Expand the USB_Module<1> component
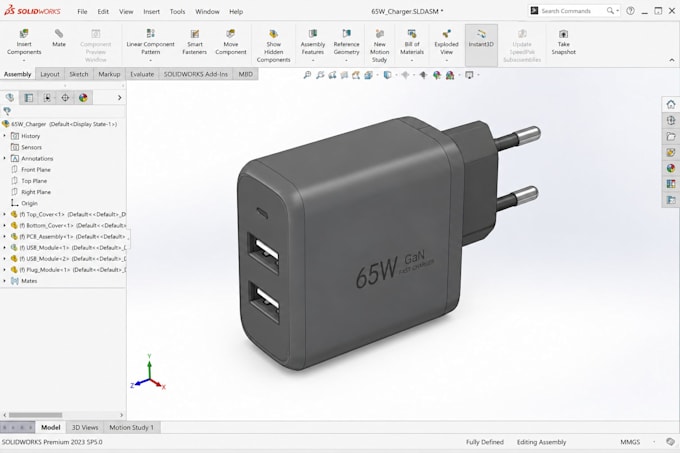 pyautogui.click(x=5, y=248)
